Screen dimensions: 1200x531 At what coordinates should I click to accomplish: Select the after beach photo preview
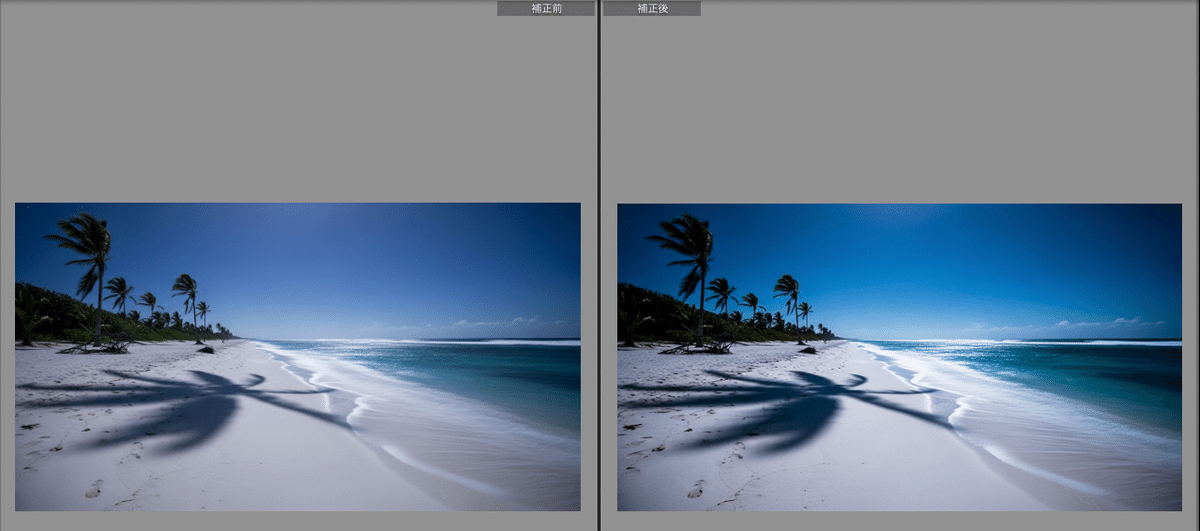coord(899,357)
